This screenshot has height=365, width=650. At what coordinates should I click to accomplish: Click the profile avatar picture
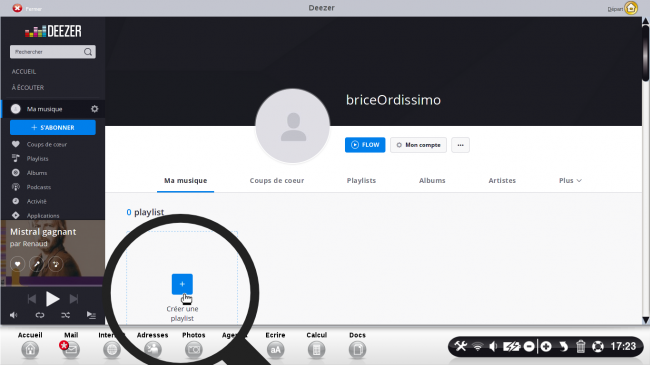(293, 126)
